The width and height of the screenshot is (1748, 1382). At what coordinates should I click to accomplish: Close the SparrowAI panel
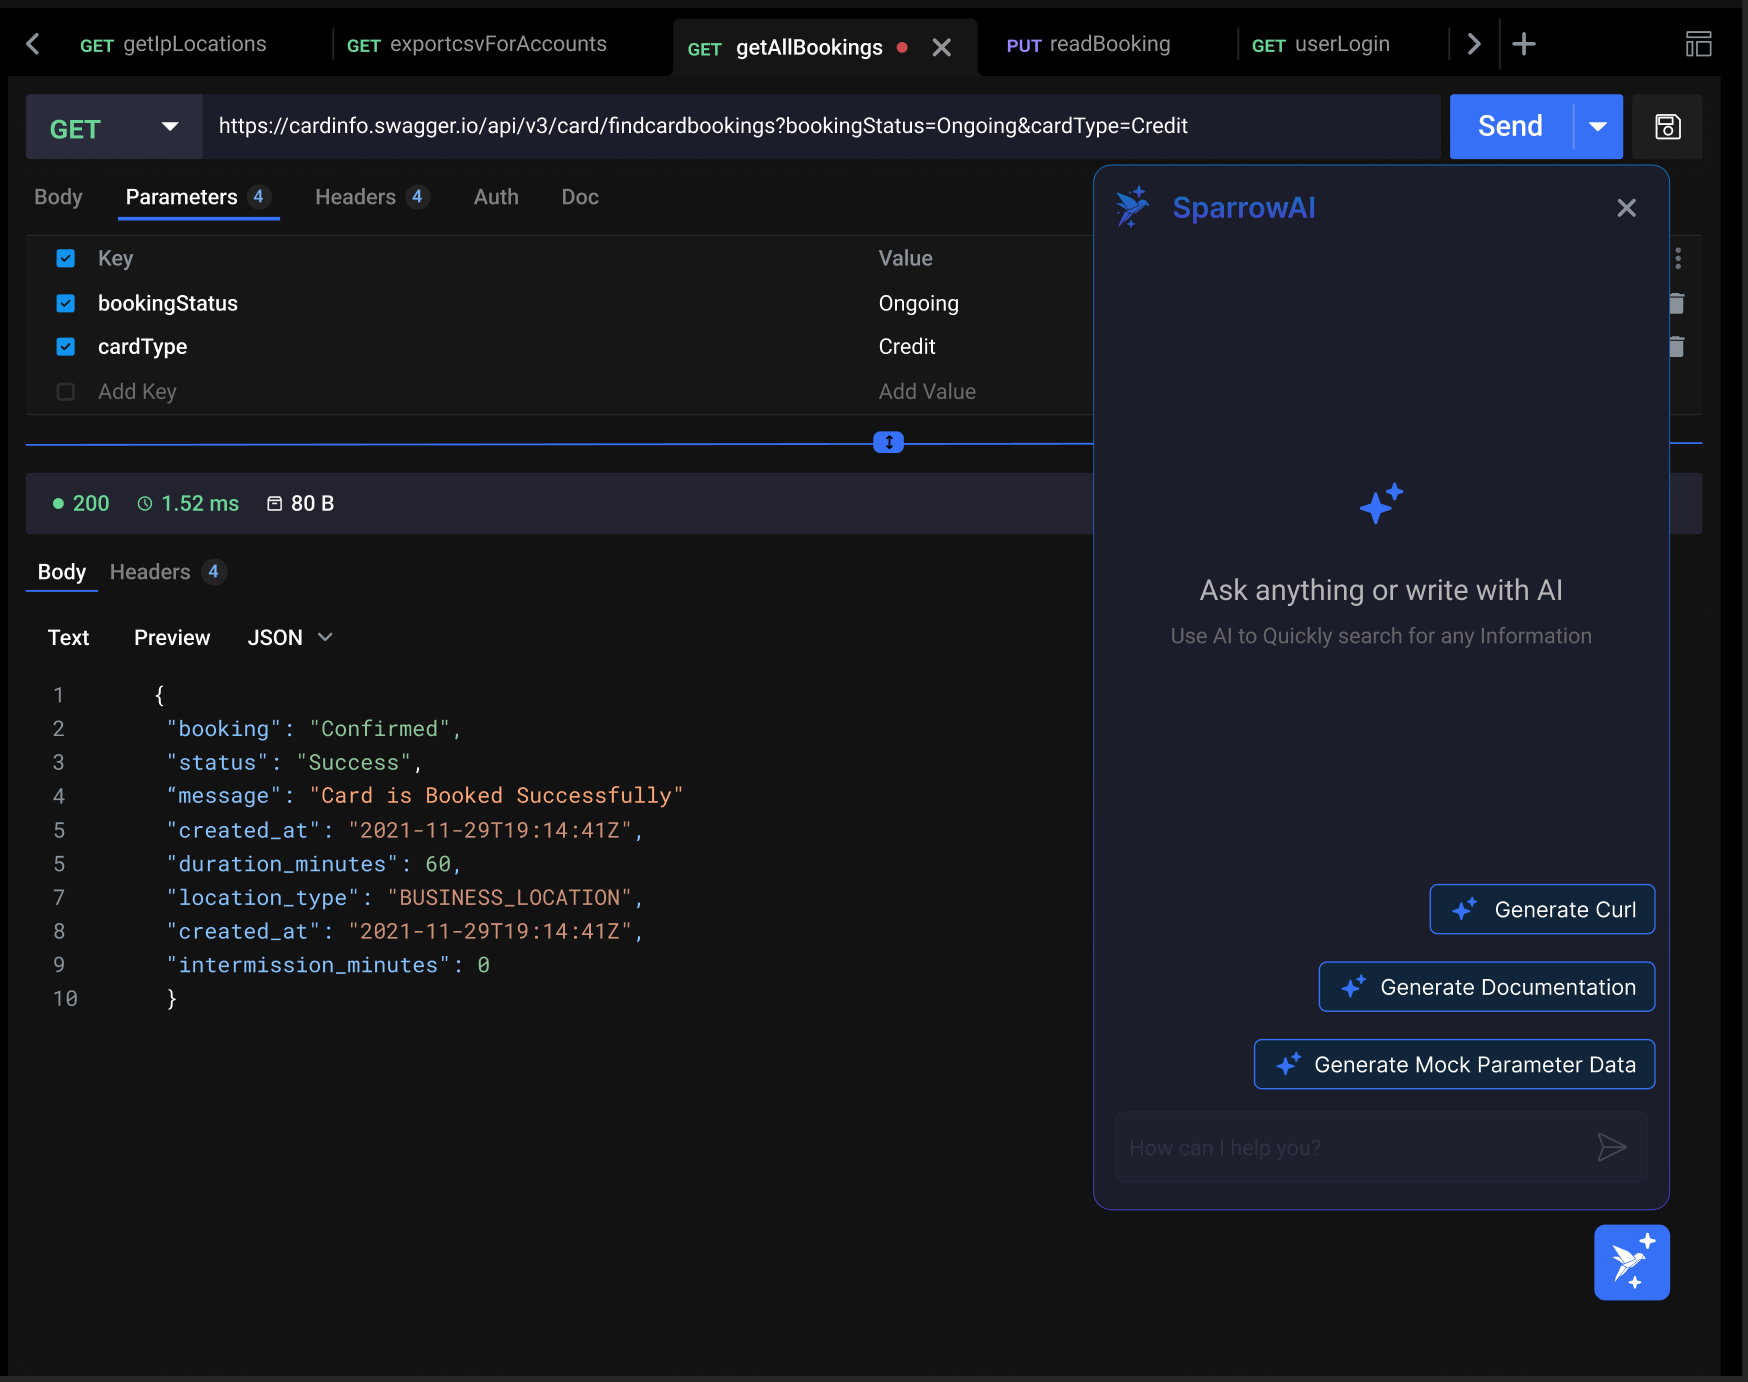click(1626, 208)
